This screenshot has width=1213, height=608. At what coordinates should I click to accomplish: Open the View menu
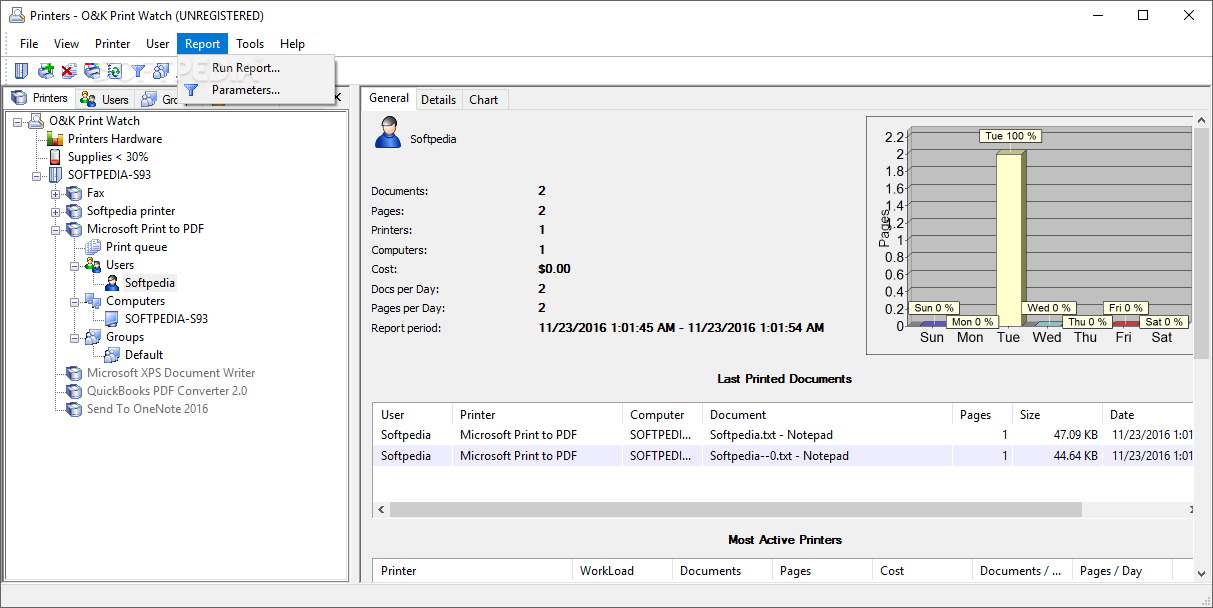pos(67,44)
